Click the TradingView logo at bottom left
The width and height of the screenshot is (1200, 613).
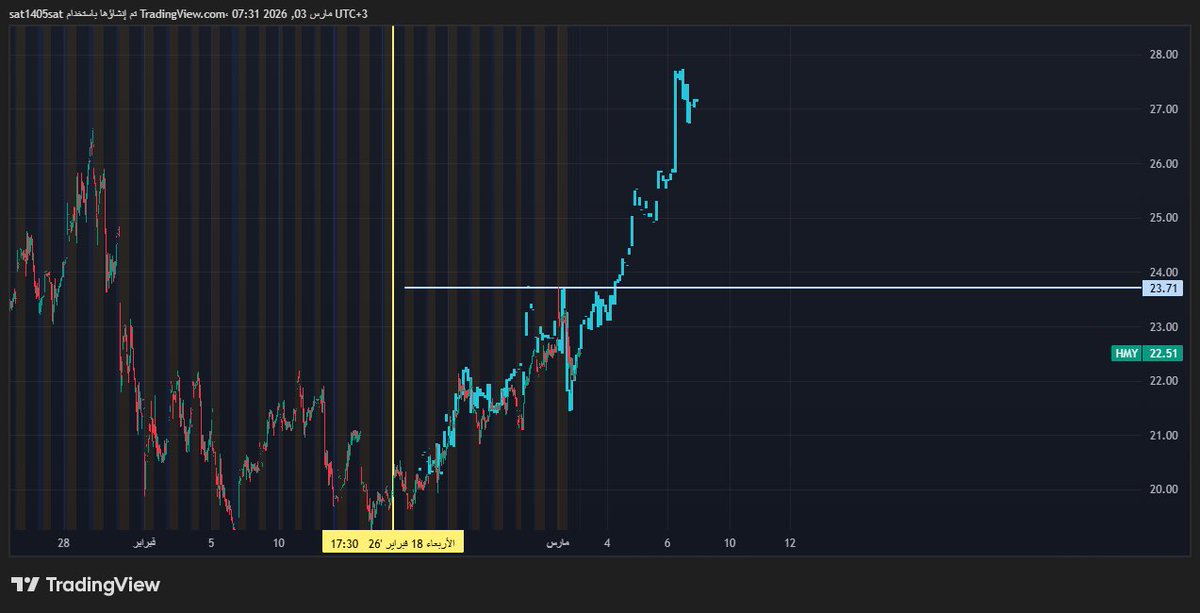click(x=85, y=585)
